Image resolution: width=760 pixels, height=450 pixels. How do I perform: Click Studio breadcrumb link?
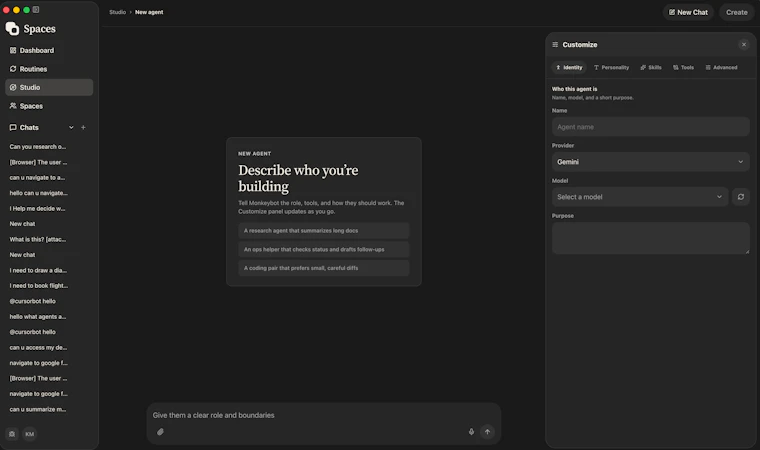click(117, 12)
